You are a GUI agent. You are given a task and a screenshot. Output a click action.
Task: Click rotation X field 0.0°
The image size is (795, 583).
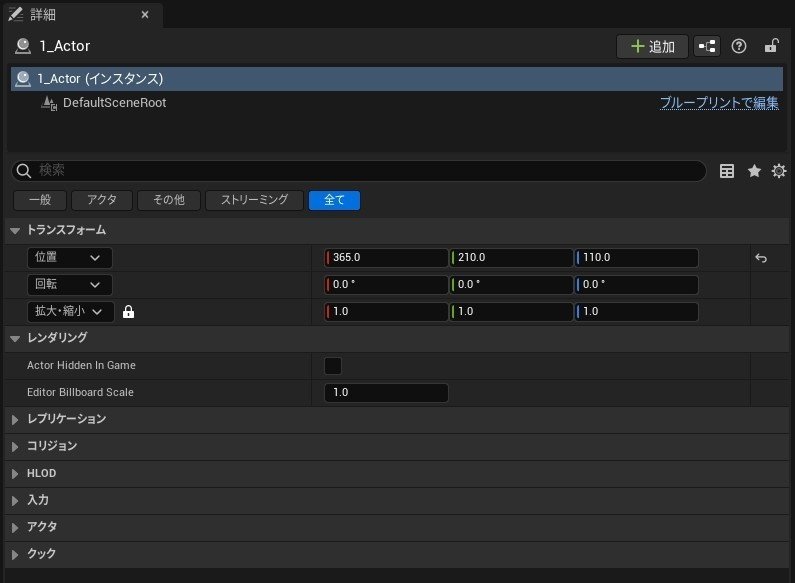[x=386, y=284]
